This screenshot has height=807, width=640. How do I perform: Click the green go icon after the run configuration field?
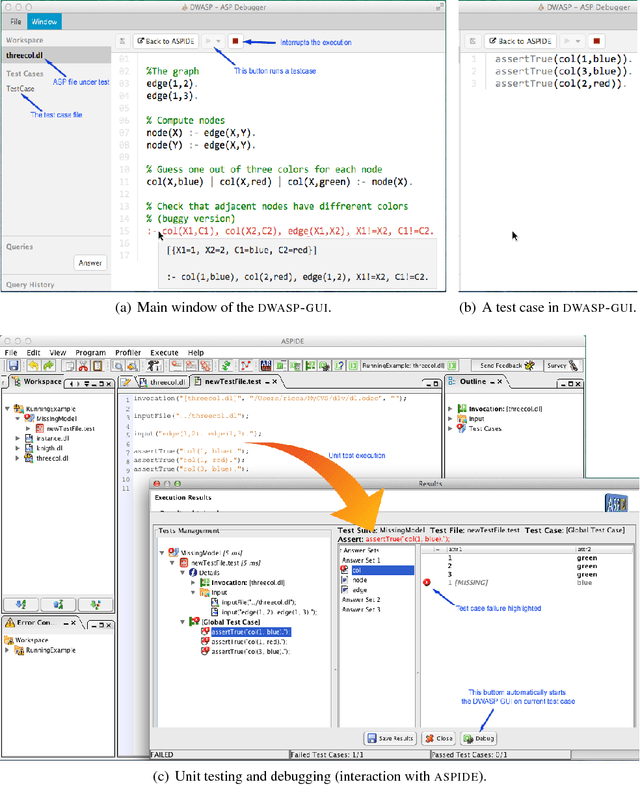pyautogui.click(x=452, y=365)
